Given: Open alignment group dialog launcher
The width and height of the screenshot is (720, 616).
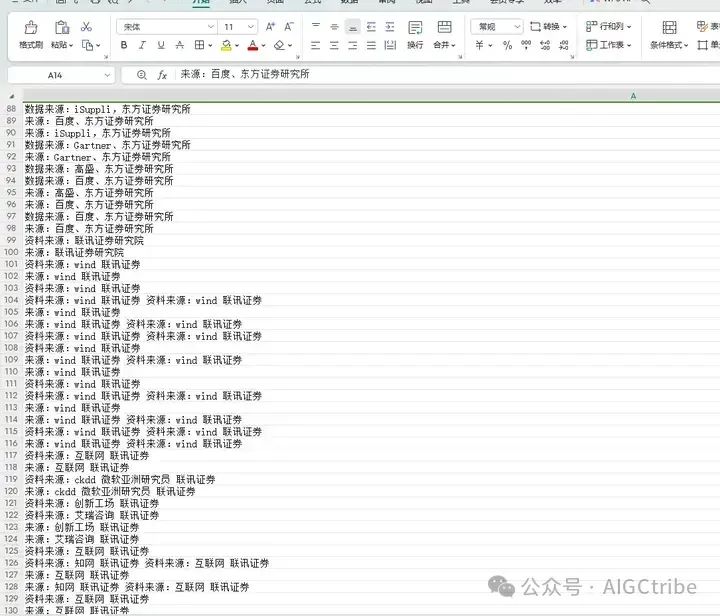Looking at the screenshot, I should (x=460, y=57).
